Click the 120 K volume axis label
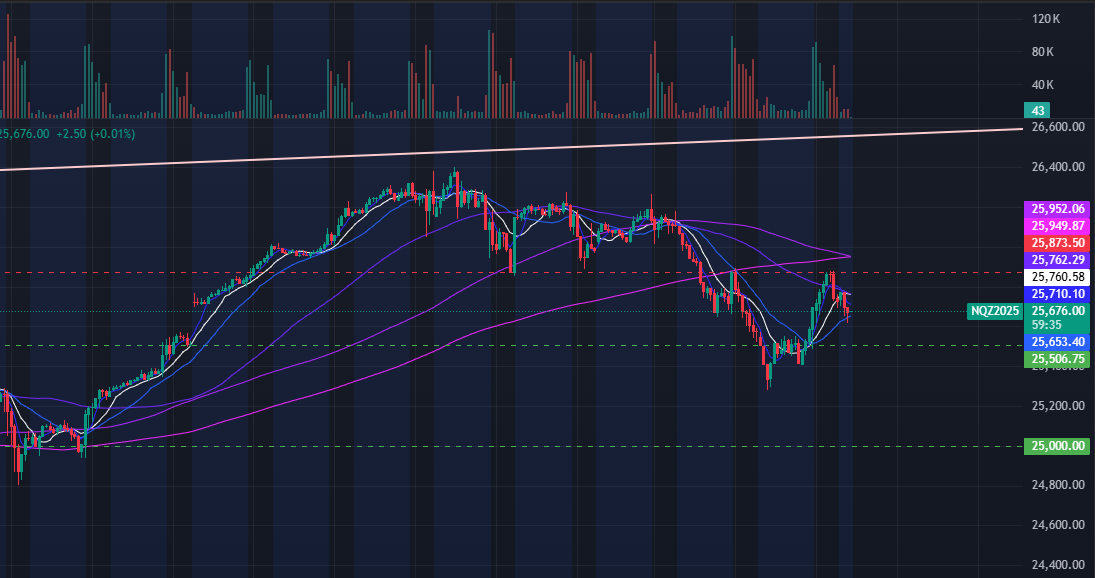The image size is (1095, 578). pyautogui.click(x=1046, y=19)
